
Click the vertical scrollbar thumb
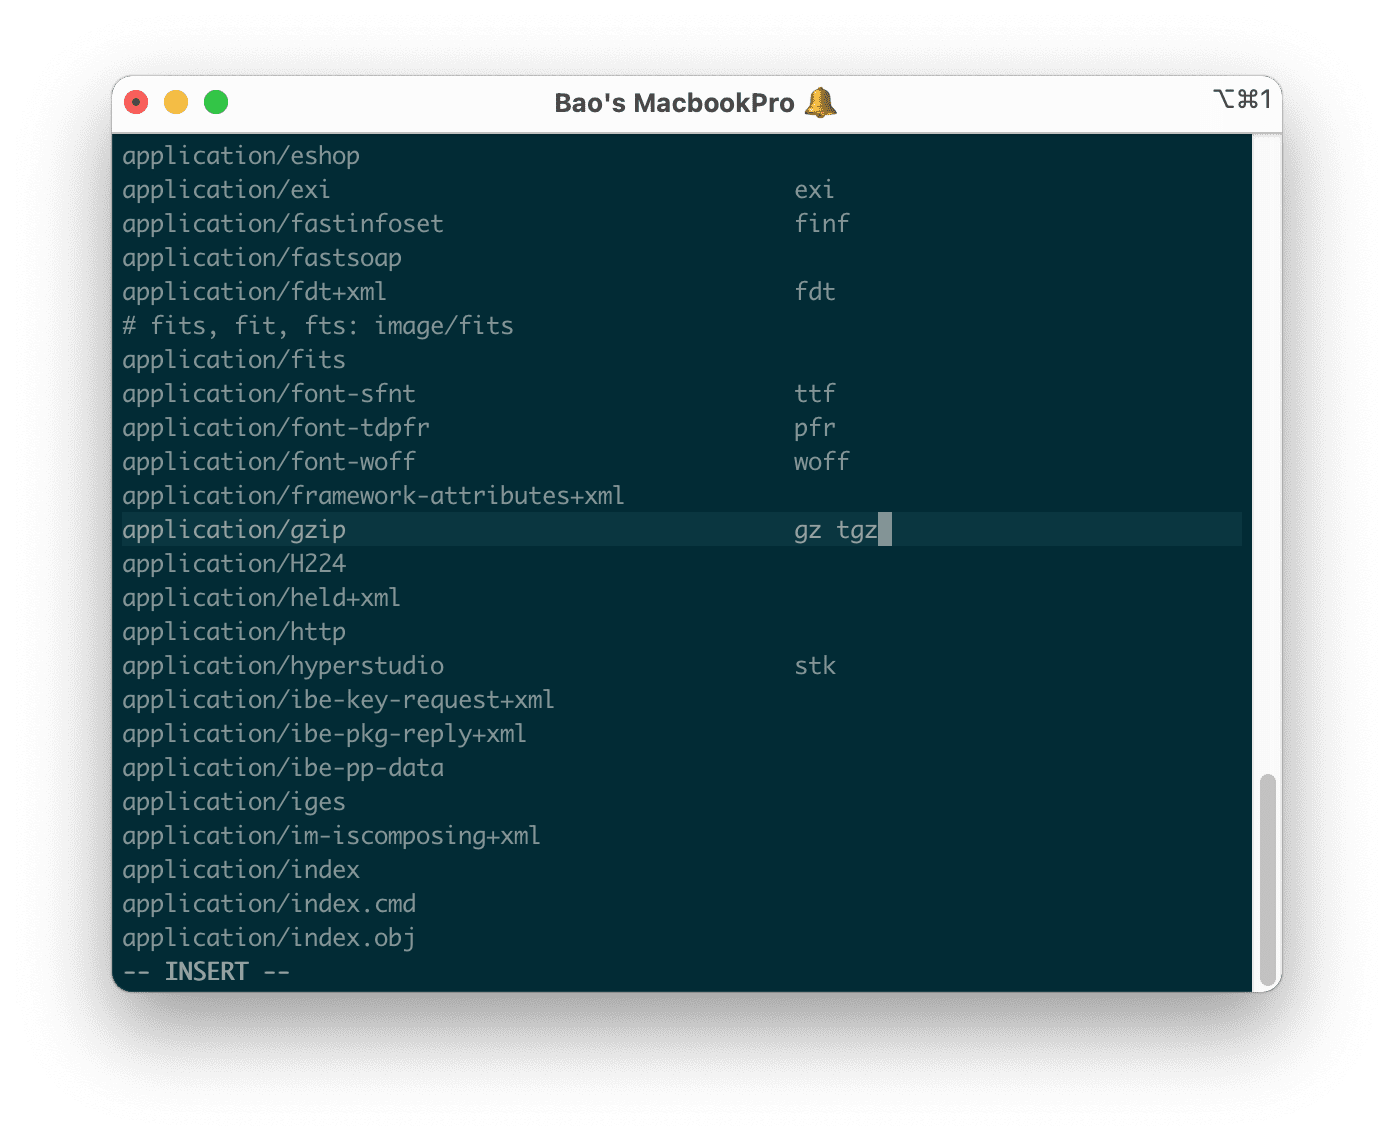click(1267, 878)
